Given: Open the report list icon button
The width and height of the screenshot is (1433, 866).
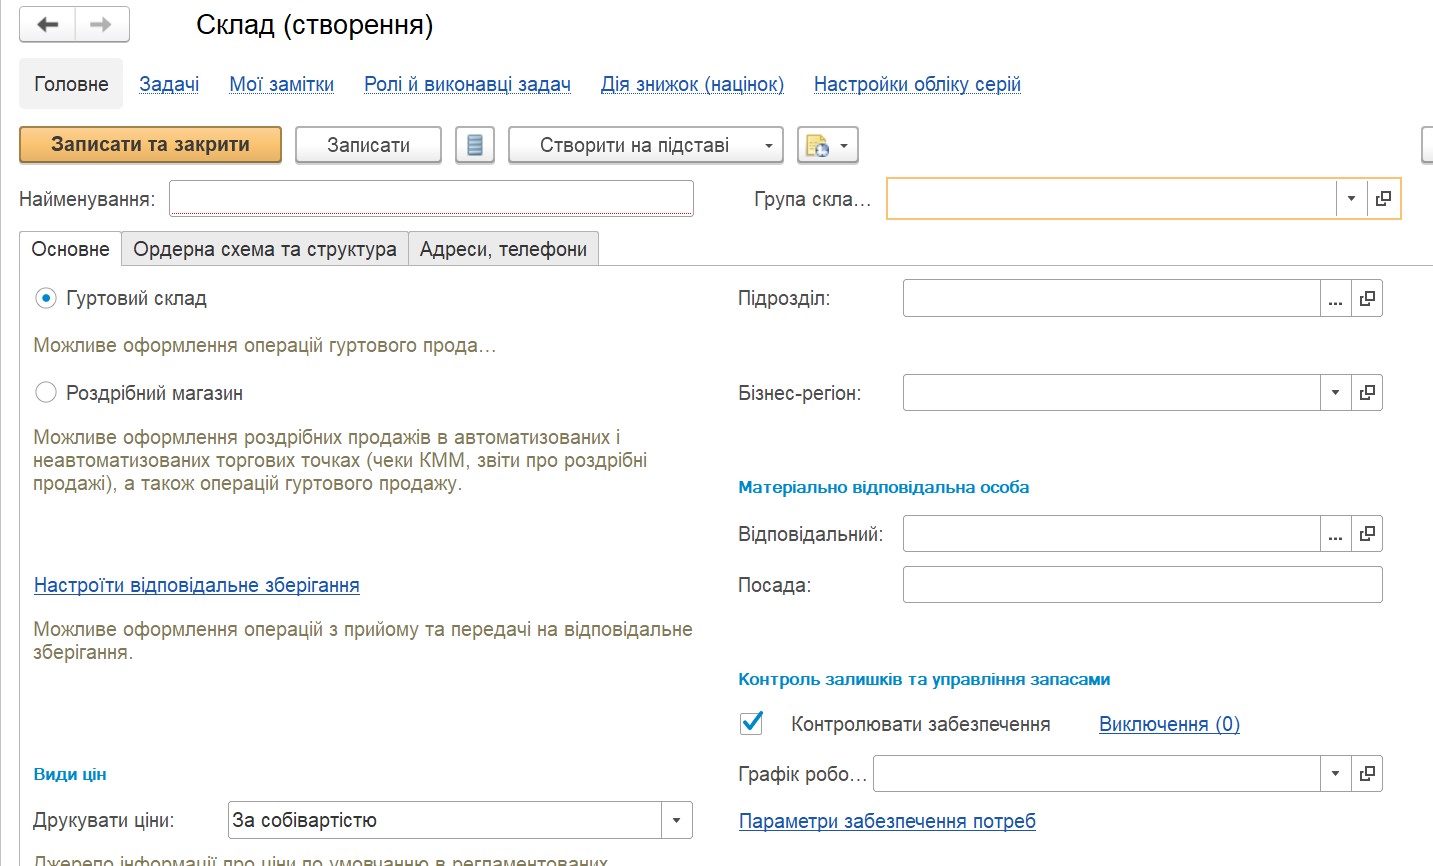Looking at the screenshot, I should point(475,145).
